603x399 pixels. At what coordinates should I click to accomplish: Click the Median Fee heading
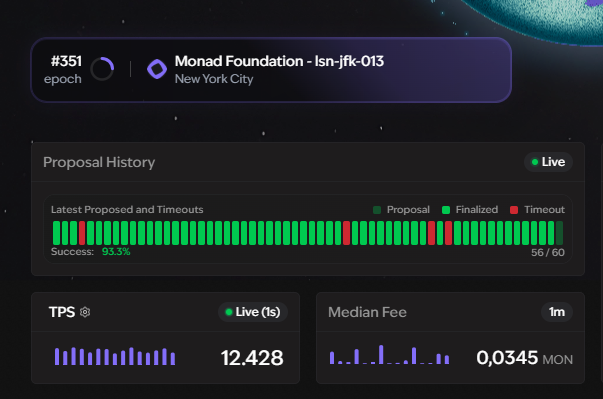(x=367, y=312)
